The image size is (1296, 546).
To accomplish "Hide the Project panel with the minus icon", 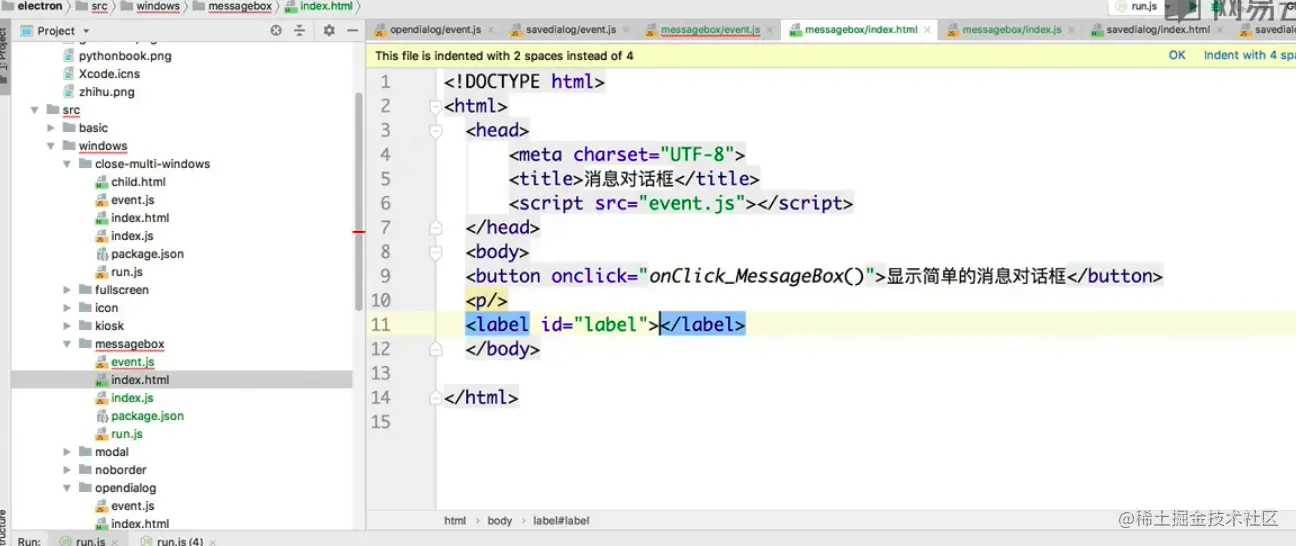I will point(352,31).
